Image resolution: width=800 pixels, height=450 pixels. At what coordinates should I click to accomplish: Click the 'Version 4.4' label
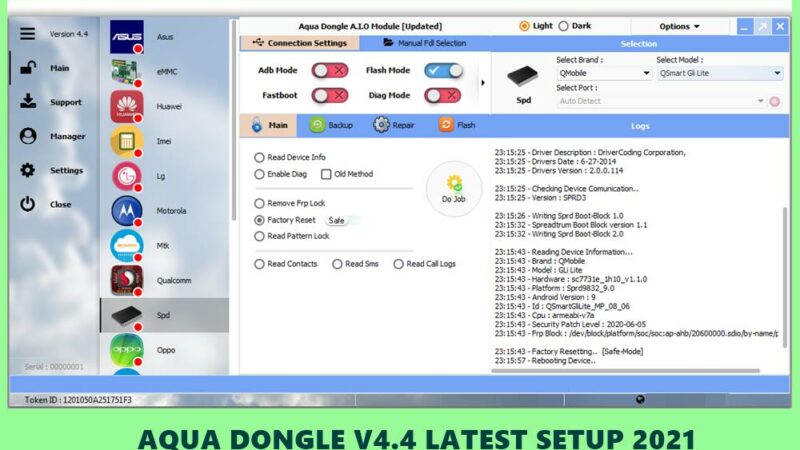[x=68, y=34]
